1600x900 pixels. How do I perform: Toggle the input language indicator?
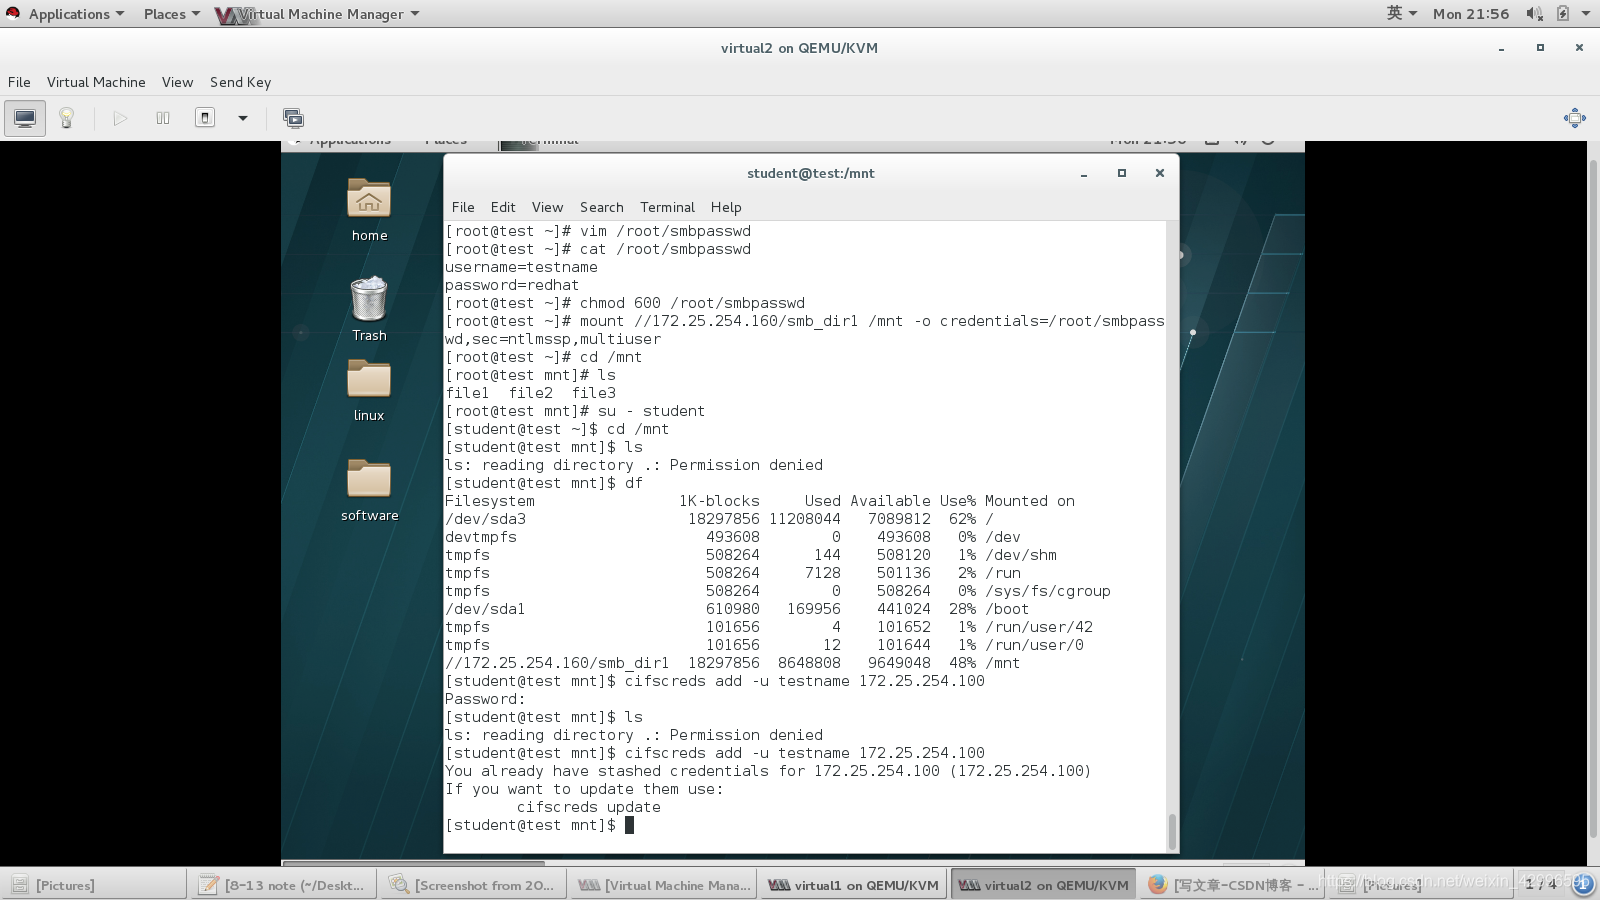[1401, 13]
